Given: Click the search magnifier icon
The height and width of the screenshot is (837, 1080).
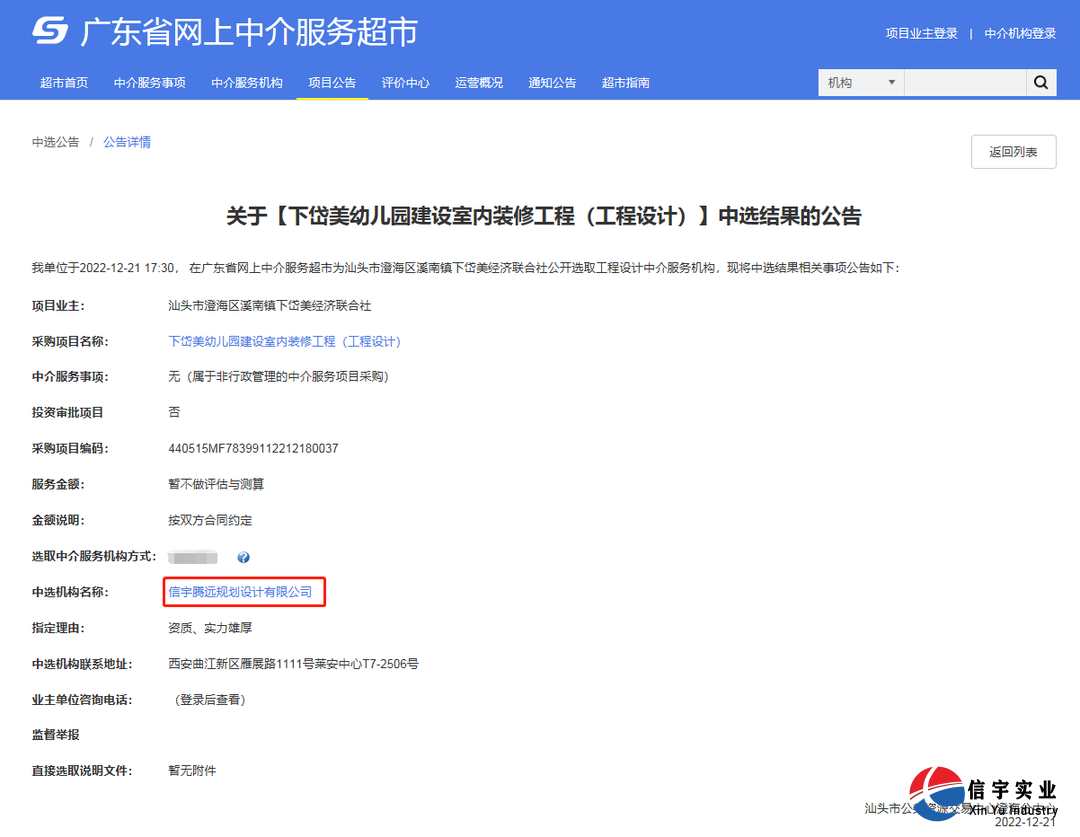Looking at the screenshot, I should 1041,82.
